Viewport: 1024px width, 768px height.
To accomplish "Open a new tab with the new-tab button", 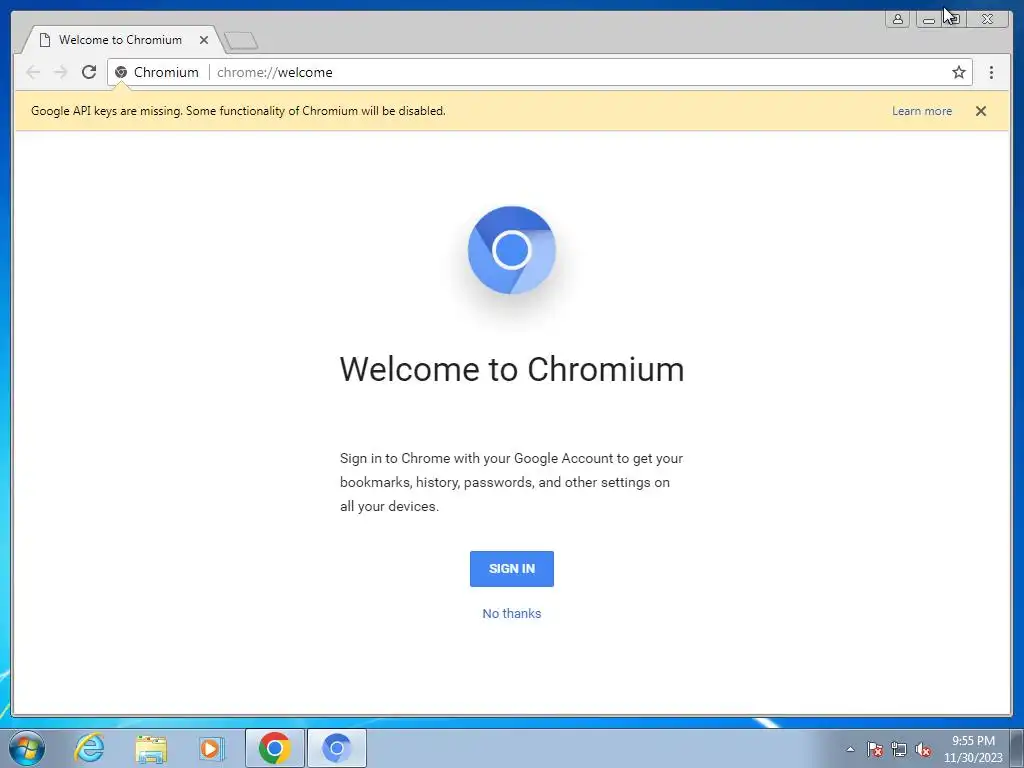I will 241,41.
